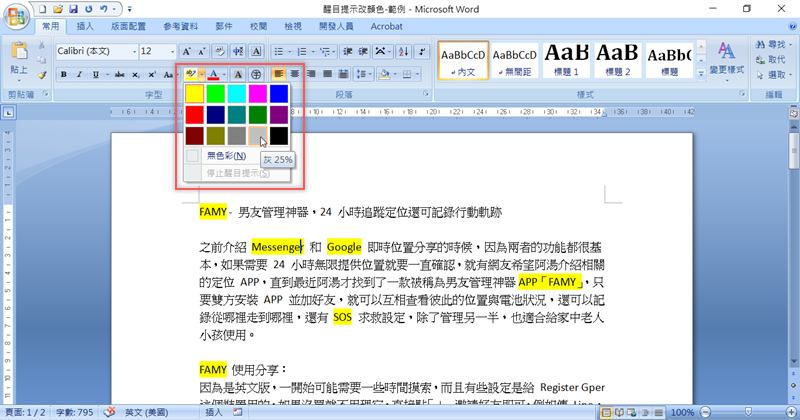This screenshot has height=420, width=800.
Task: Click the 貼上 paste icon
Action: (x=18, y=56)
